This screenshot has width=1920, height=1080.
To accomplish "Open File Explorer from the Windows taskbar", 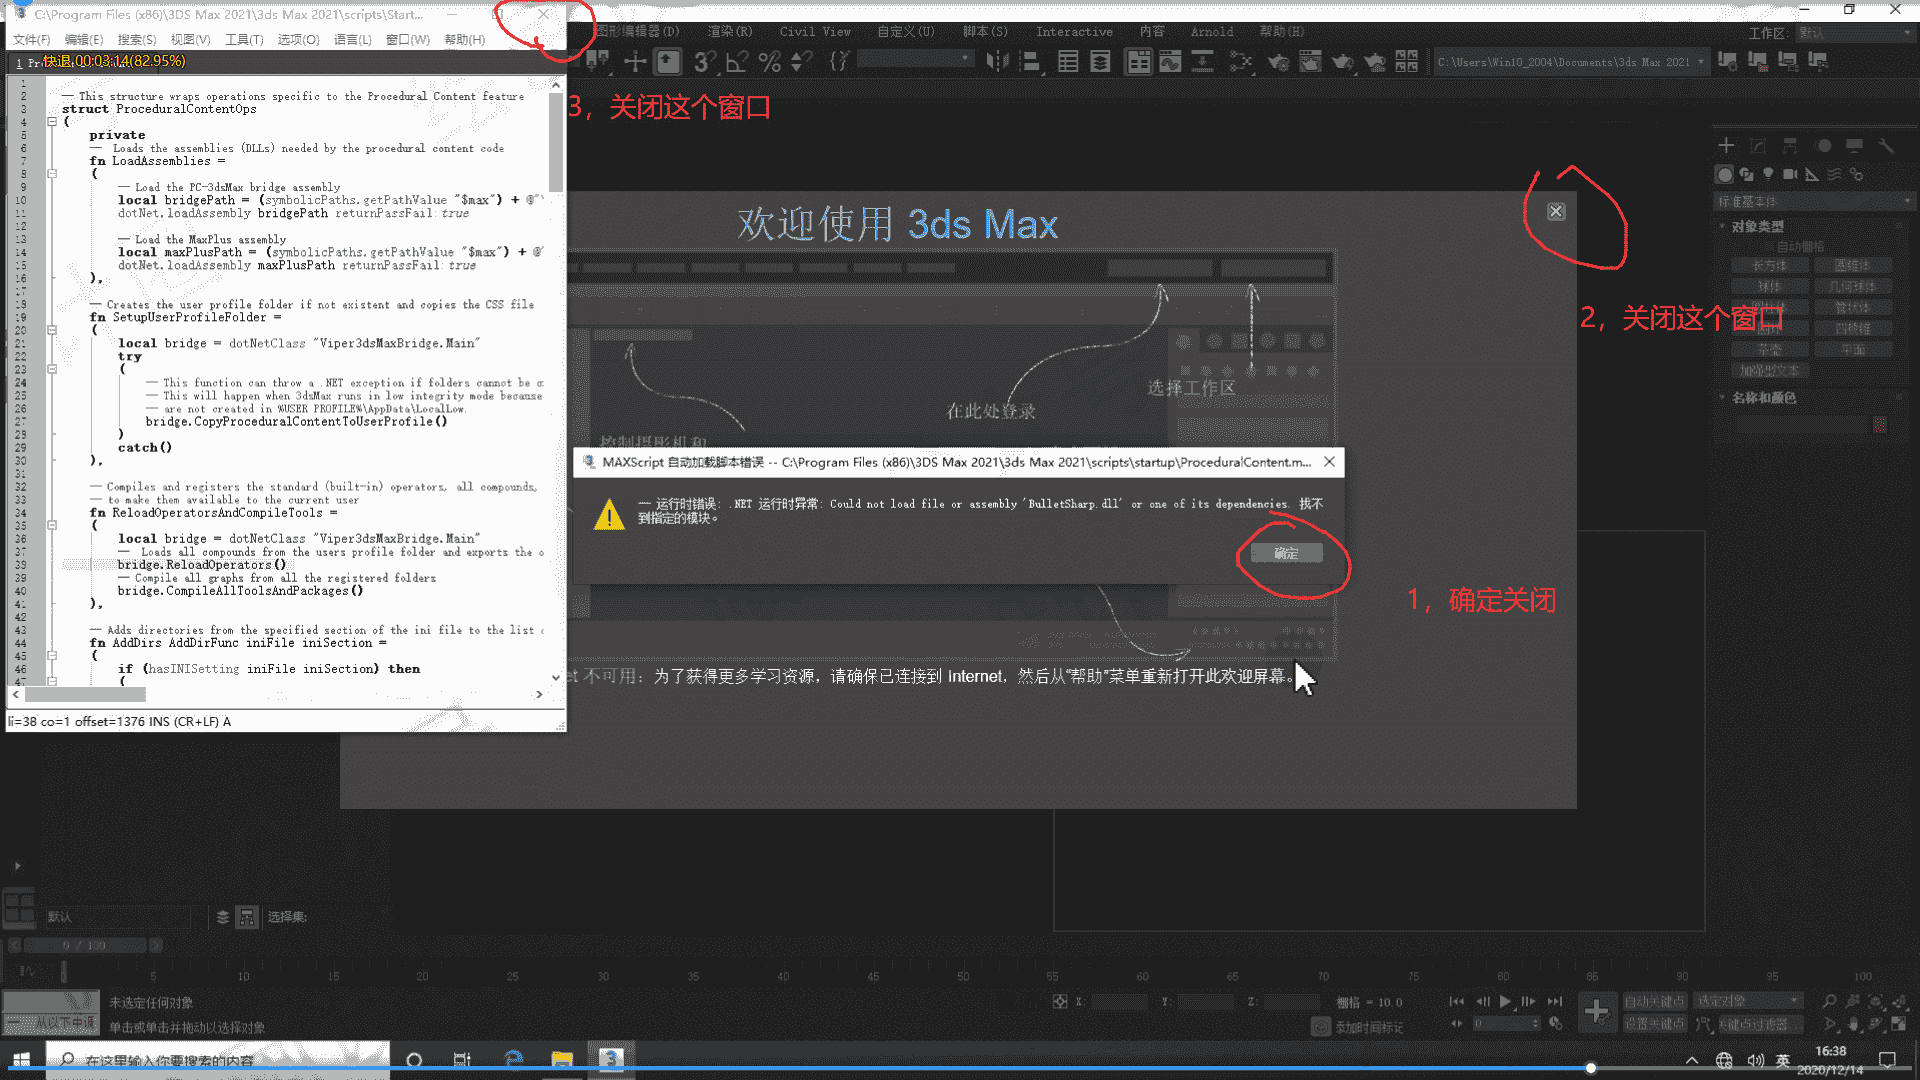I will point(562,1060).
